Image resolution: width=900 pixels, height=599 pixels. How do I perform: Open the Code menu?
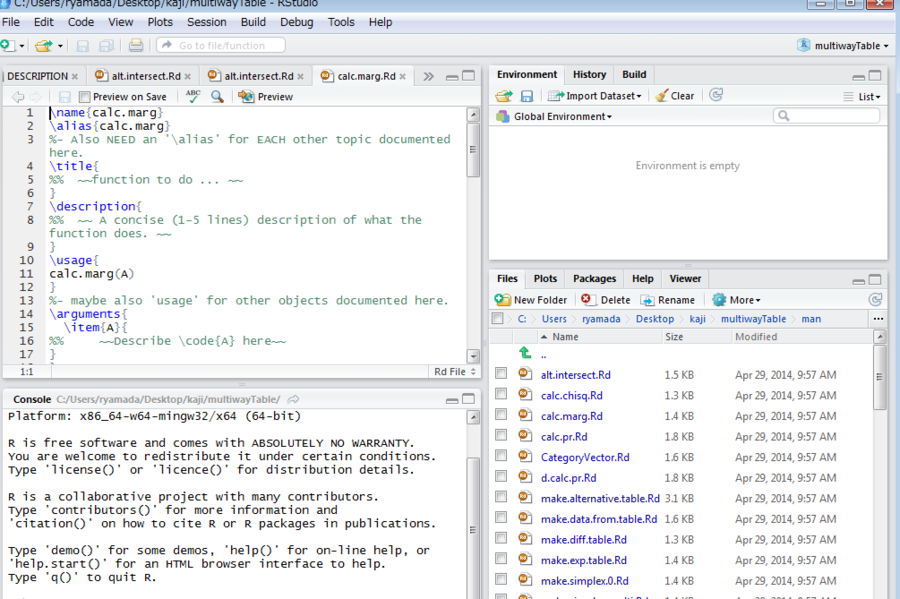(81, 22)
